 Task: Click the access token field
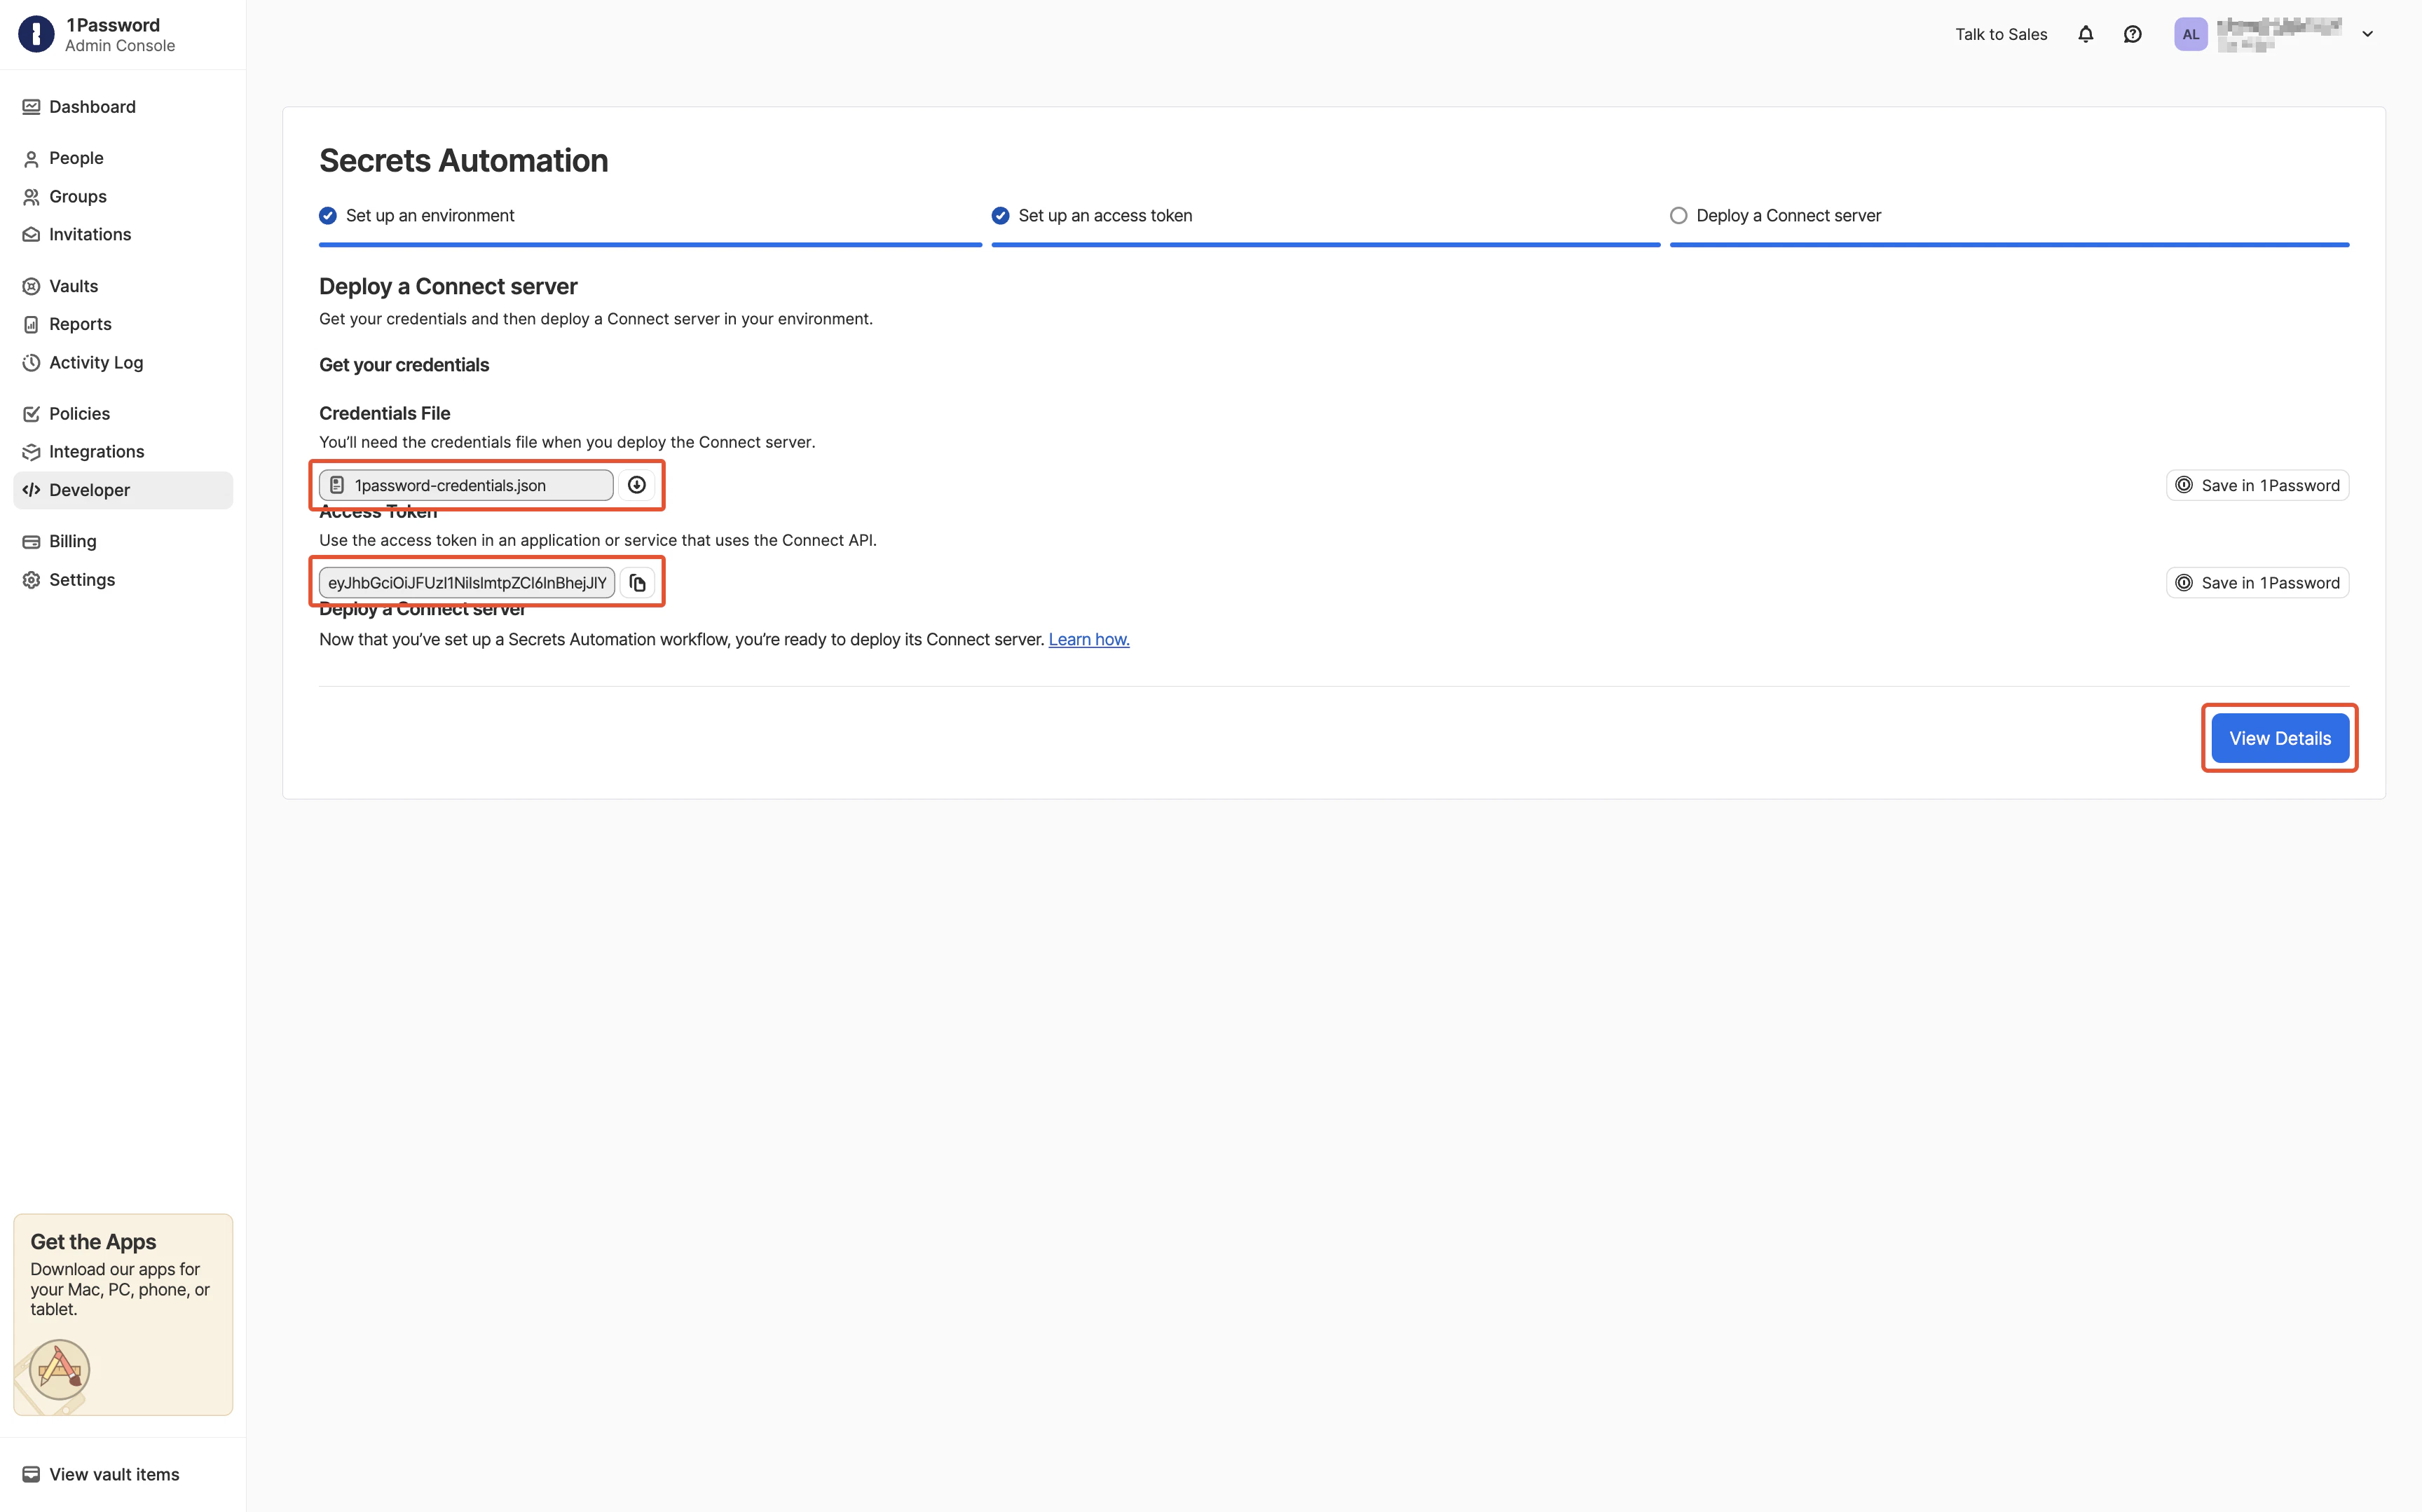click(467, 583)
